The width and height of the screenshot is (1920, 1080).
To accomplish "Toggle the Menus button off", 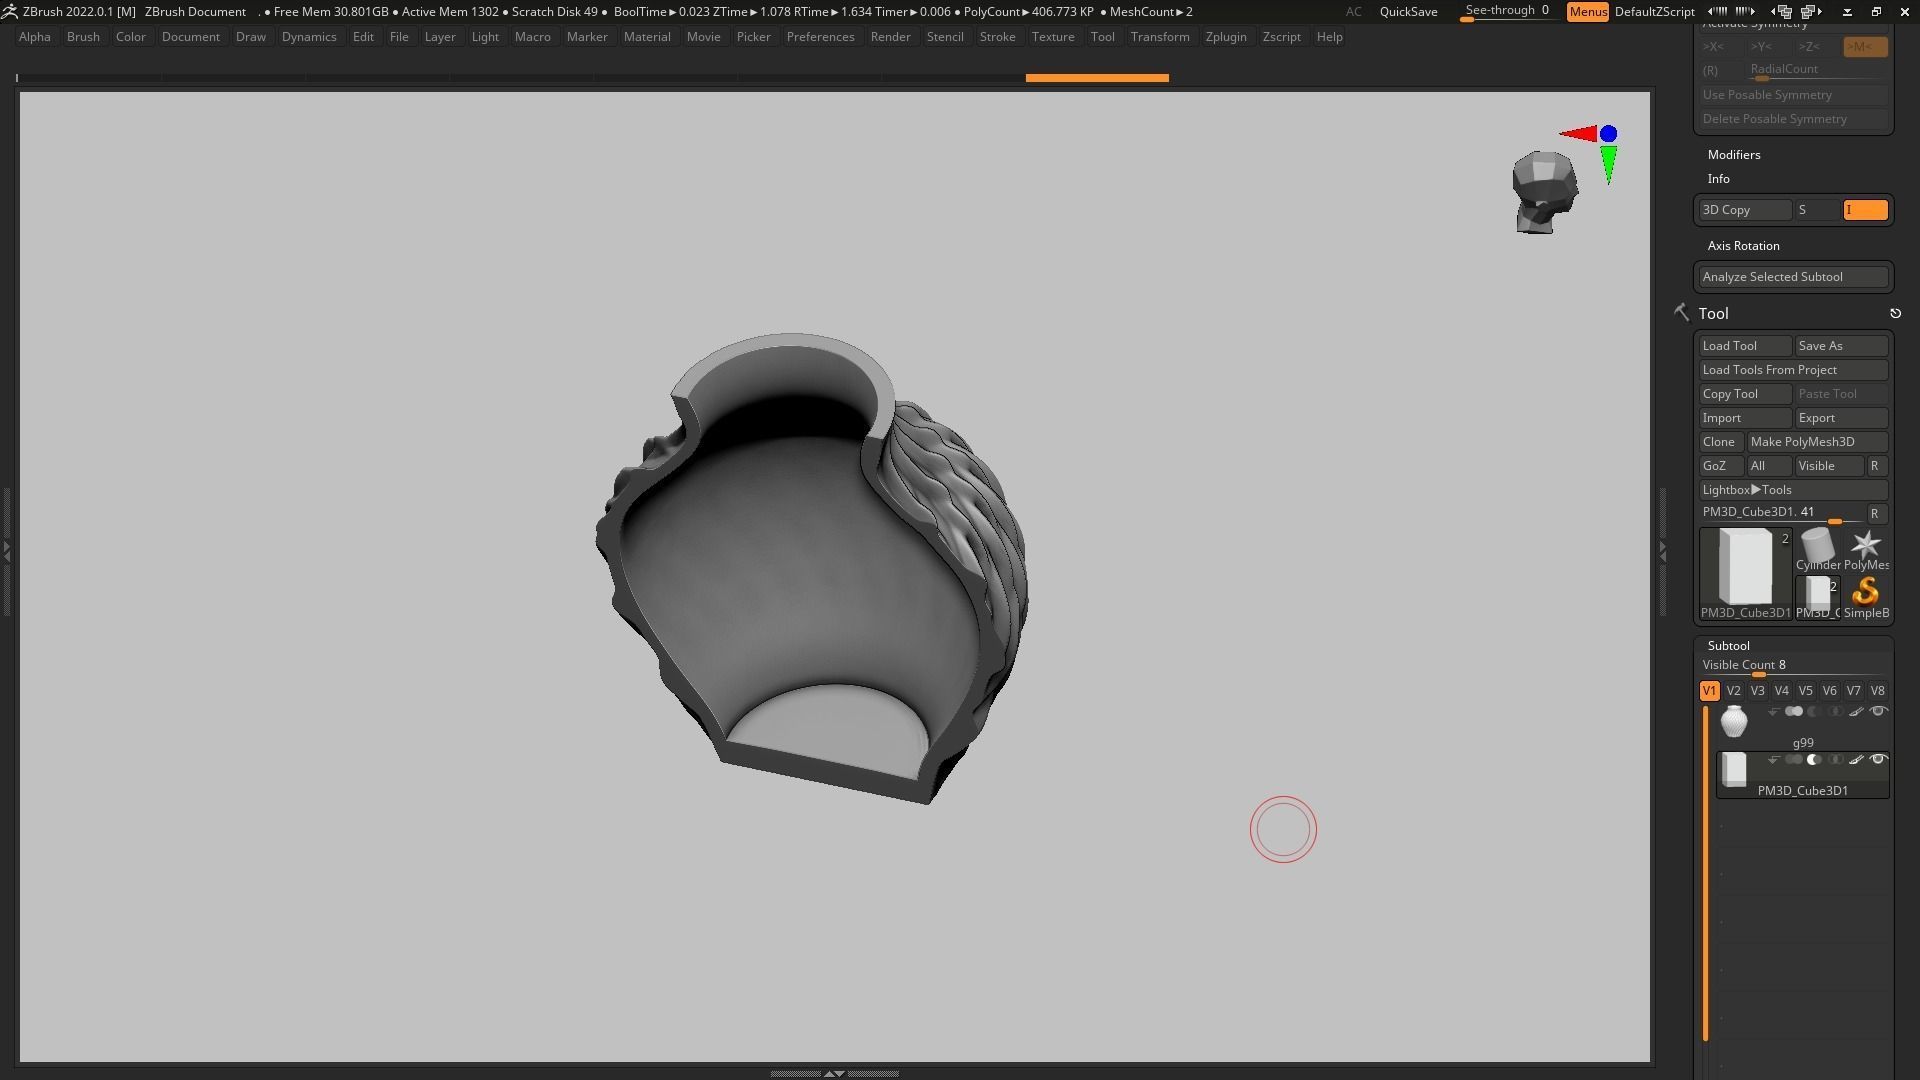I will (x=1587, y=12).
